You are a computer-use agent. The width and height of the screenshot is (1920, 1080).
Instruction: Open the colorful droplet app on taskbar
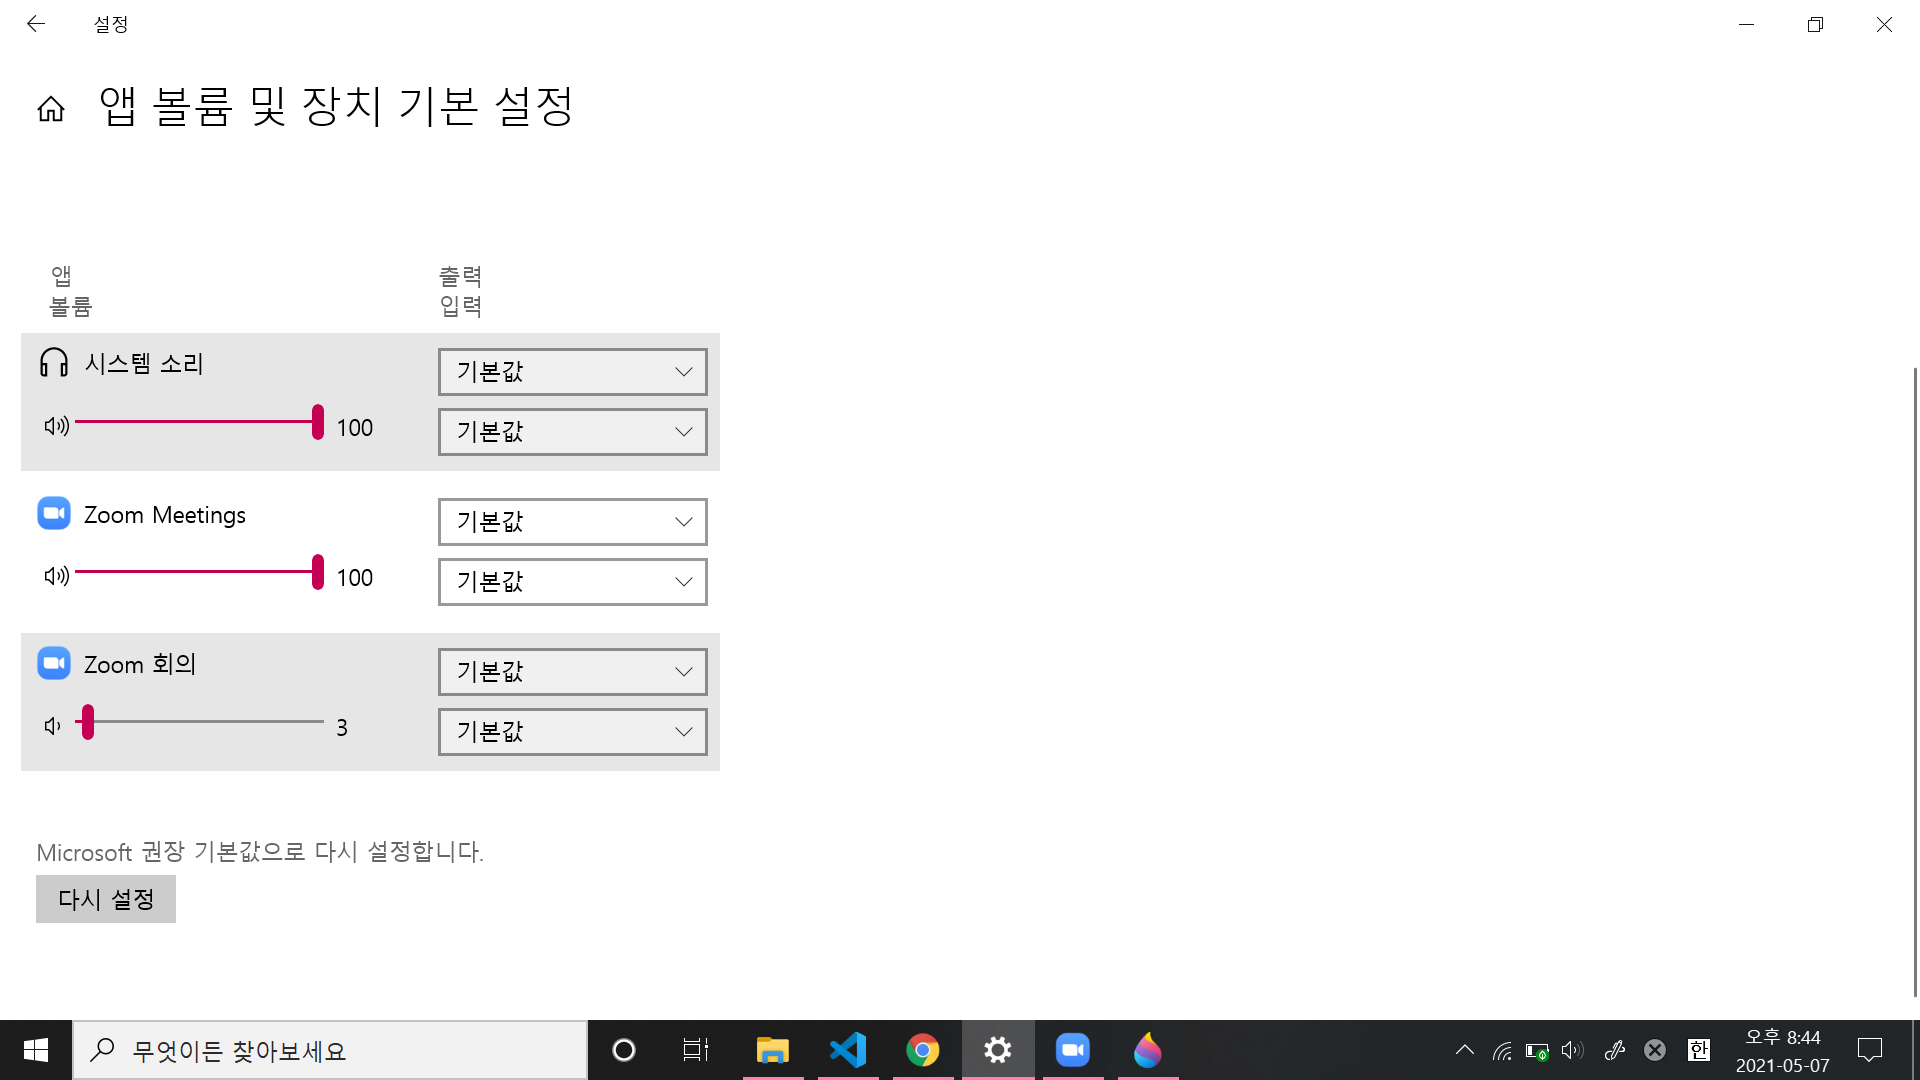(x=1148, y=1050)
